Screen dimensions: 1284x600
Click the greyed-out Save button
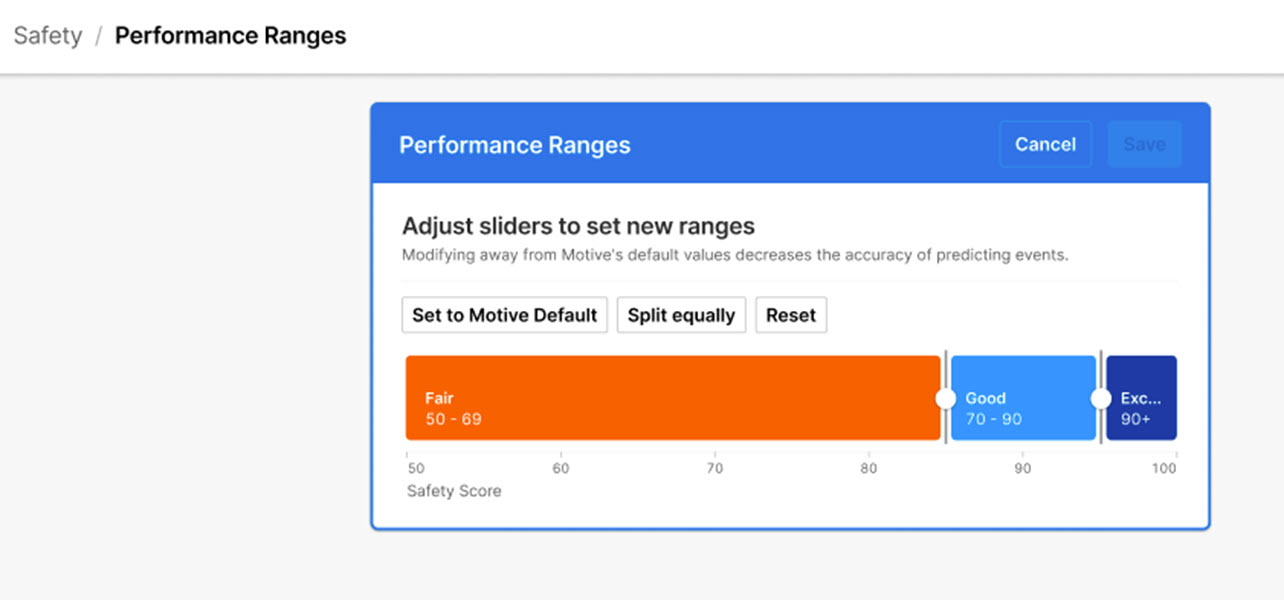(1144, 144)
